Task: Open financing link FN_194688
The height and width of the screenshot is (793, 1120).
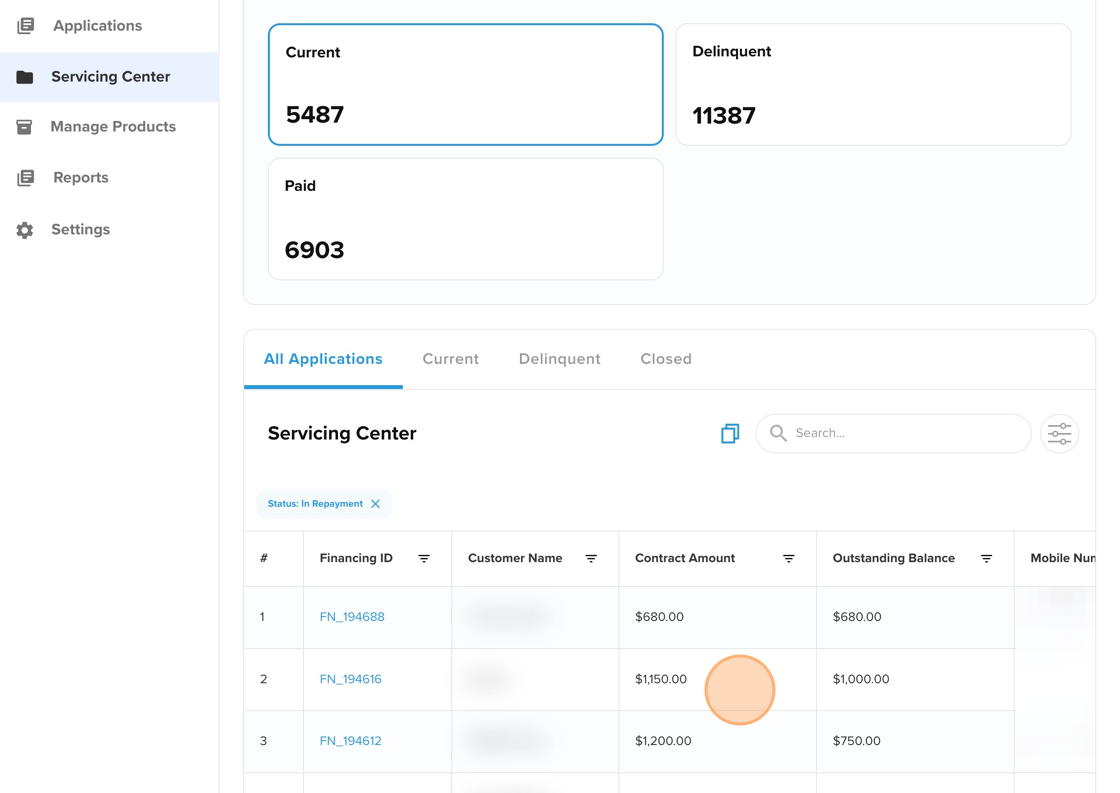Action: click(352, 617)
